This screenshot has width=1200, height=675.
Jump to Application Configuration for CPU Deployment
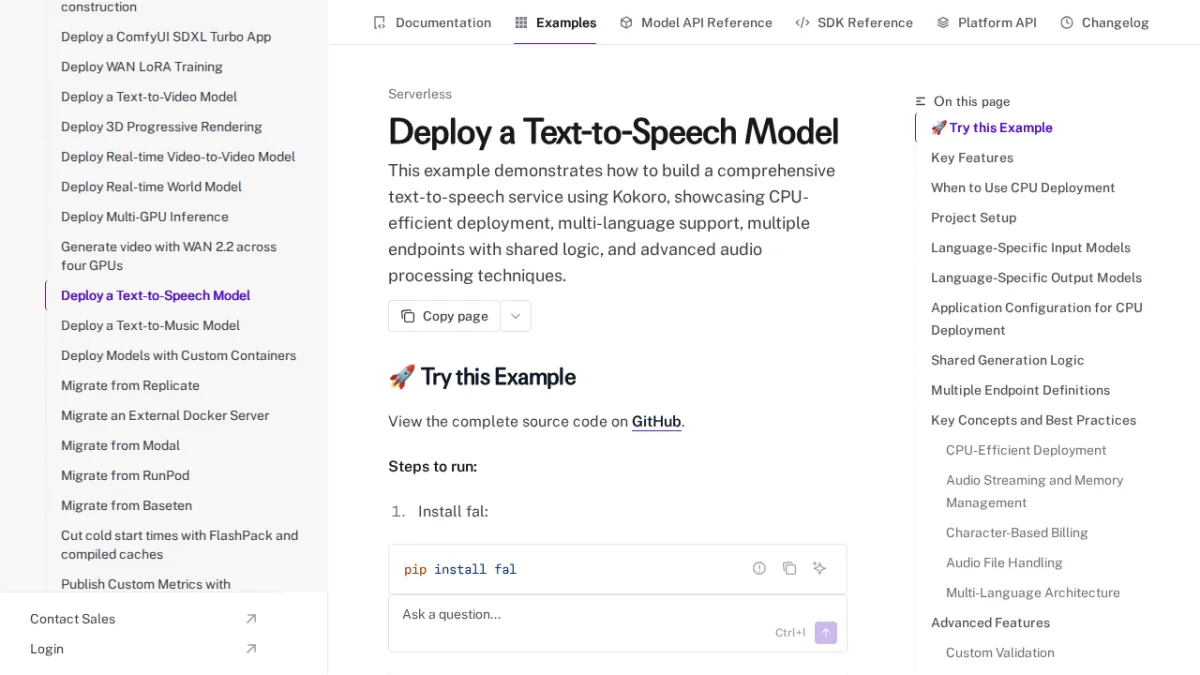tap(1037, 319)
